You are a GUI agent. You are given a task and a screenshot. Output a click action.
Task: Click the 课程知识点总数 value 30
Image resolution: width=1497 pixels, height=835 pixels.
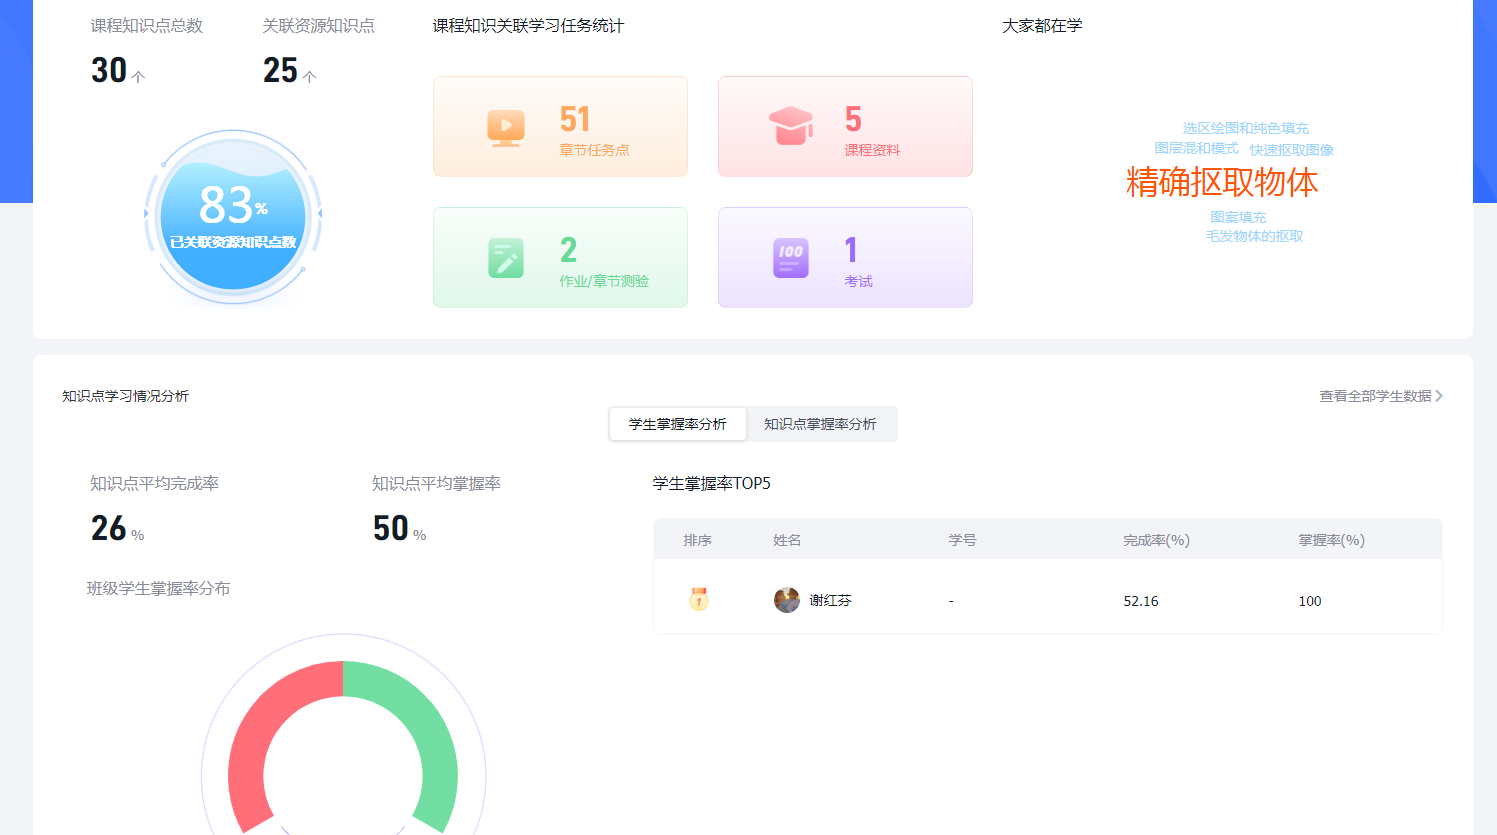pyautogui.click(x=109, y=70)
